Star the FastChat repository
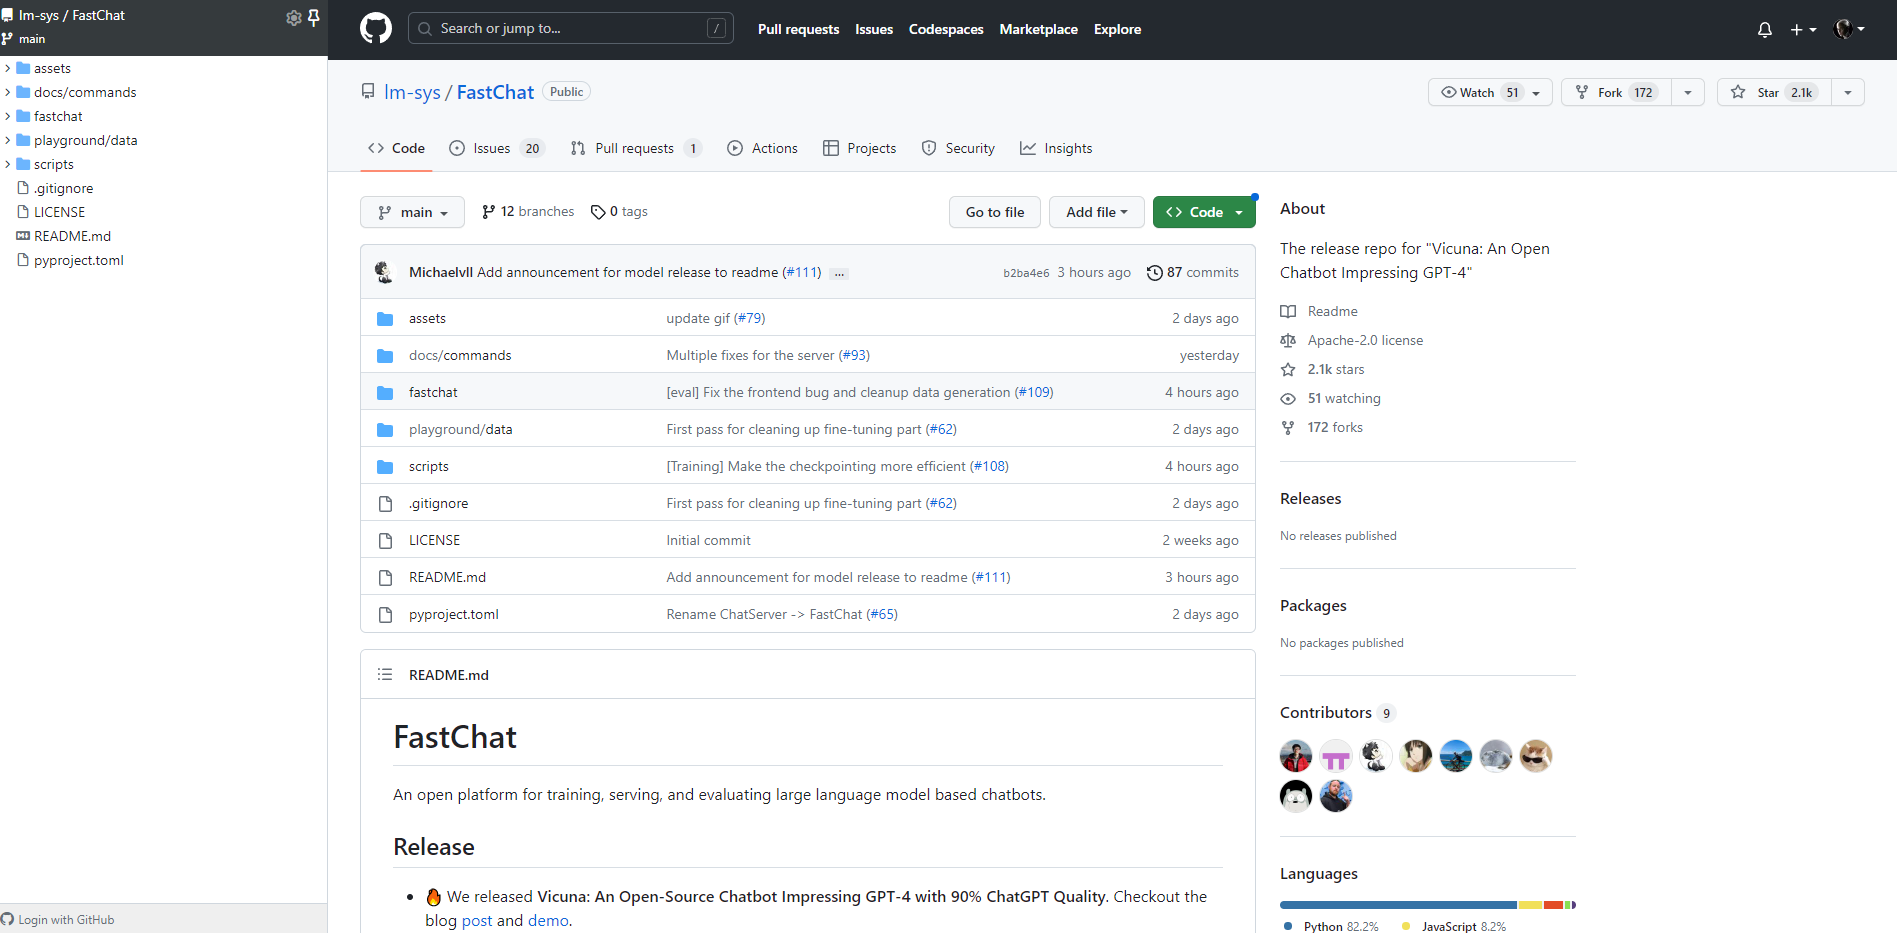Image resolution: width=1897 pixels, height=933 pixels. click(x=1774, y=92)
